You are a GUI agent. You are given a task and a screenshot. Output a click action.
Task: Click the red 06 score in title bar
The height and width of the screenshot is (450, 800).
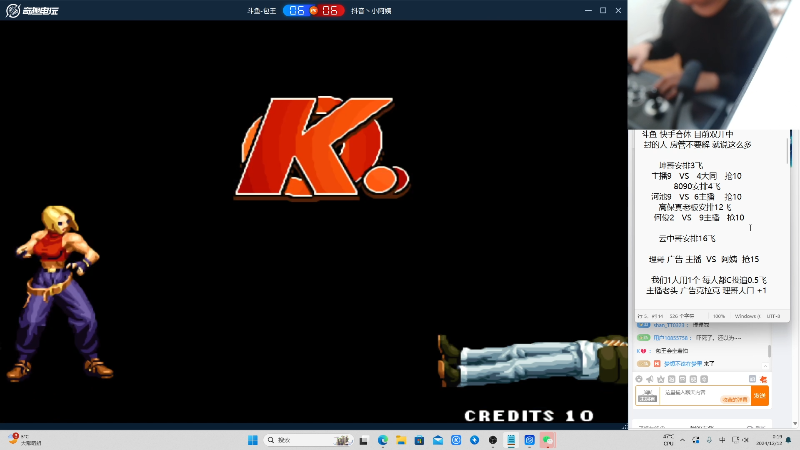pyautogui.click(x=330, y=10)
